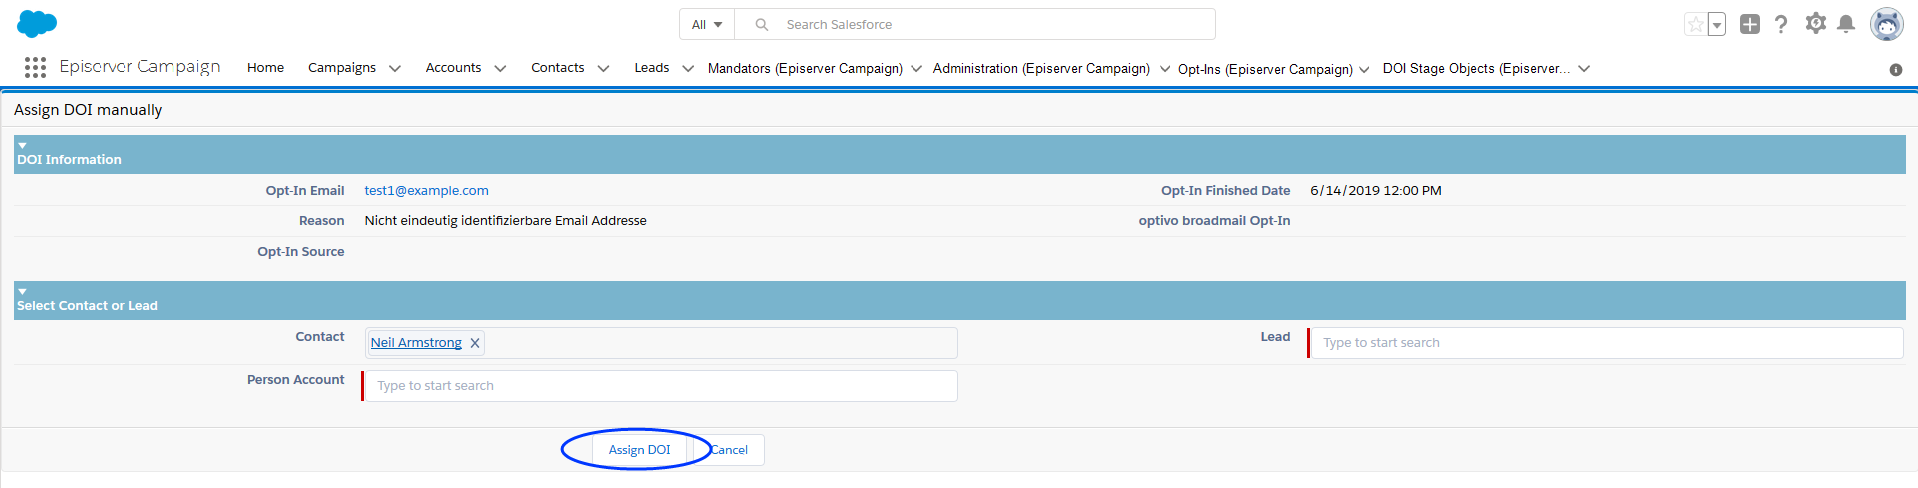Open Administration (Episerver Campaign) tab
The image size is (1918, 488).
point(1041,68)
